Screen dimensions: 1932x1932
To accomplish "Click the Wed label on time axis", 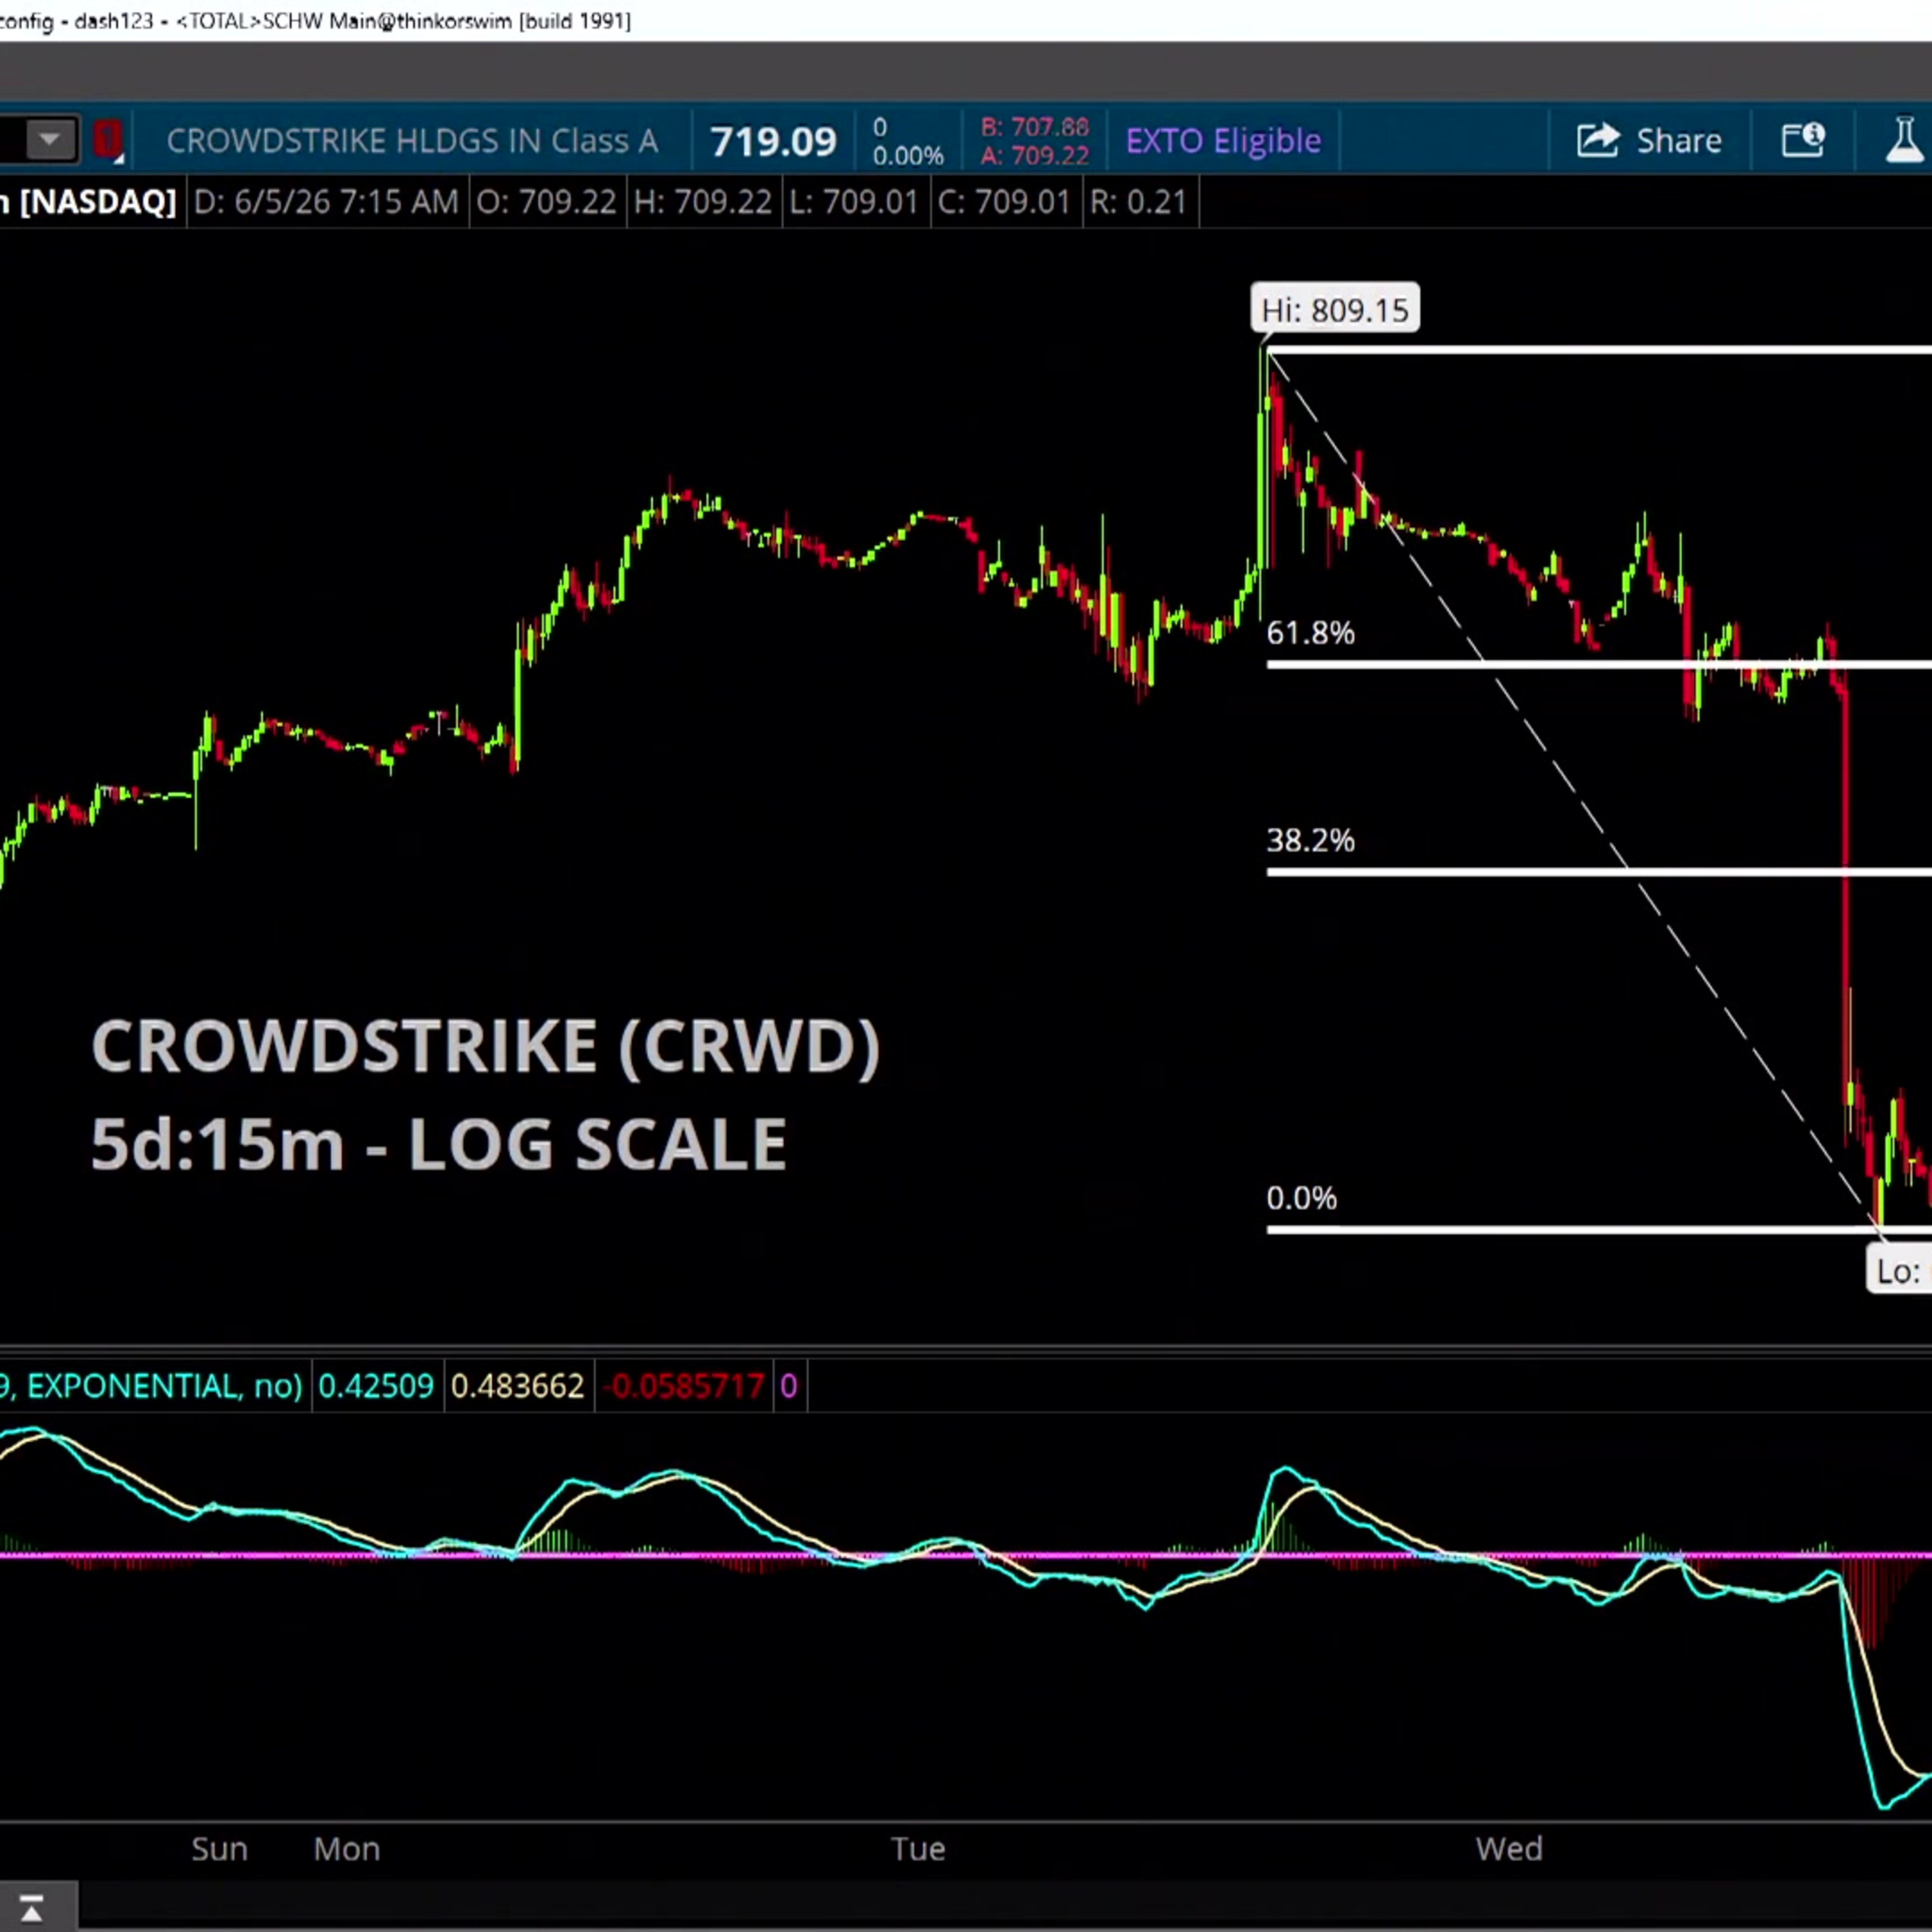I will (1509, 1849).
